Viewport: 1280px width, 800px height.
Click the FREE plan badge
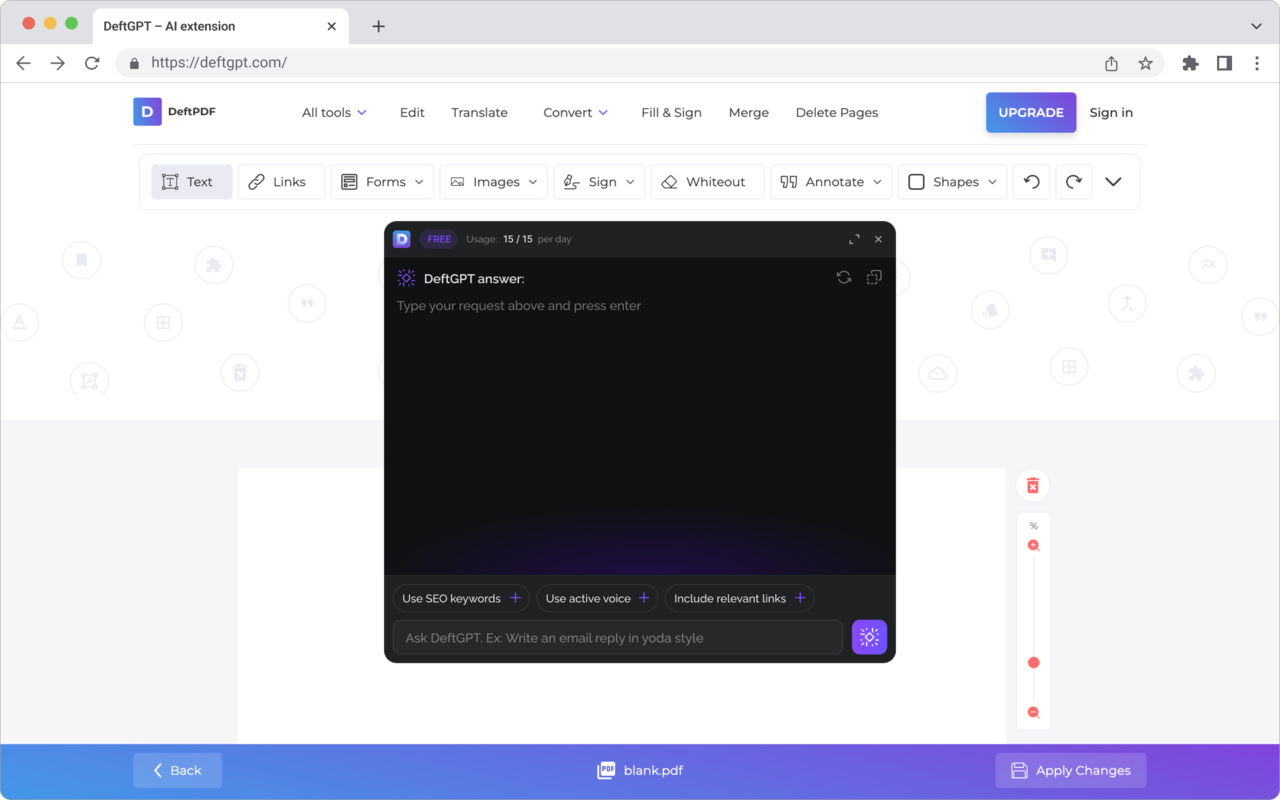pos(439,239)
